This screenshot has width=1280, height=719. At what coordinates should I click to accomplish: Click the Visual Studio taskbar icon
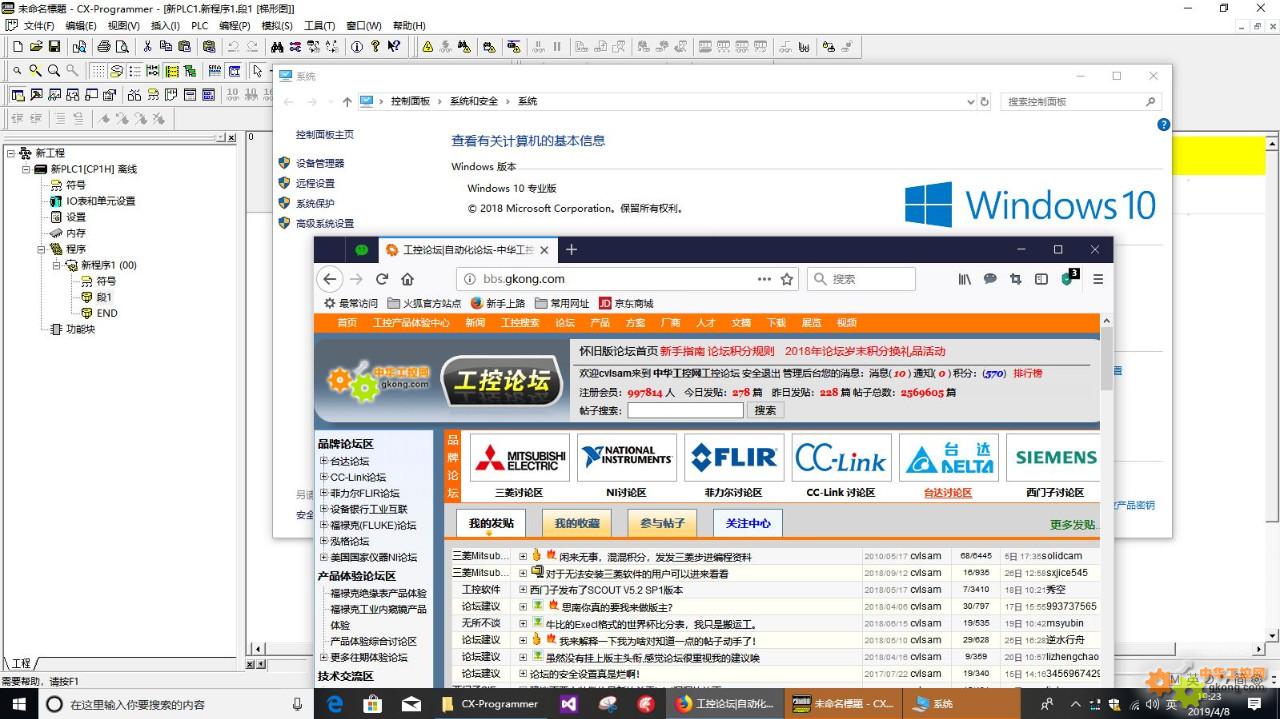tap(569, 704)
